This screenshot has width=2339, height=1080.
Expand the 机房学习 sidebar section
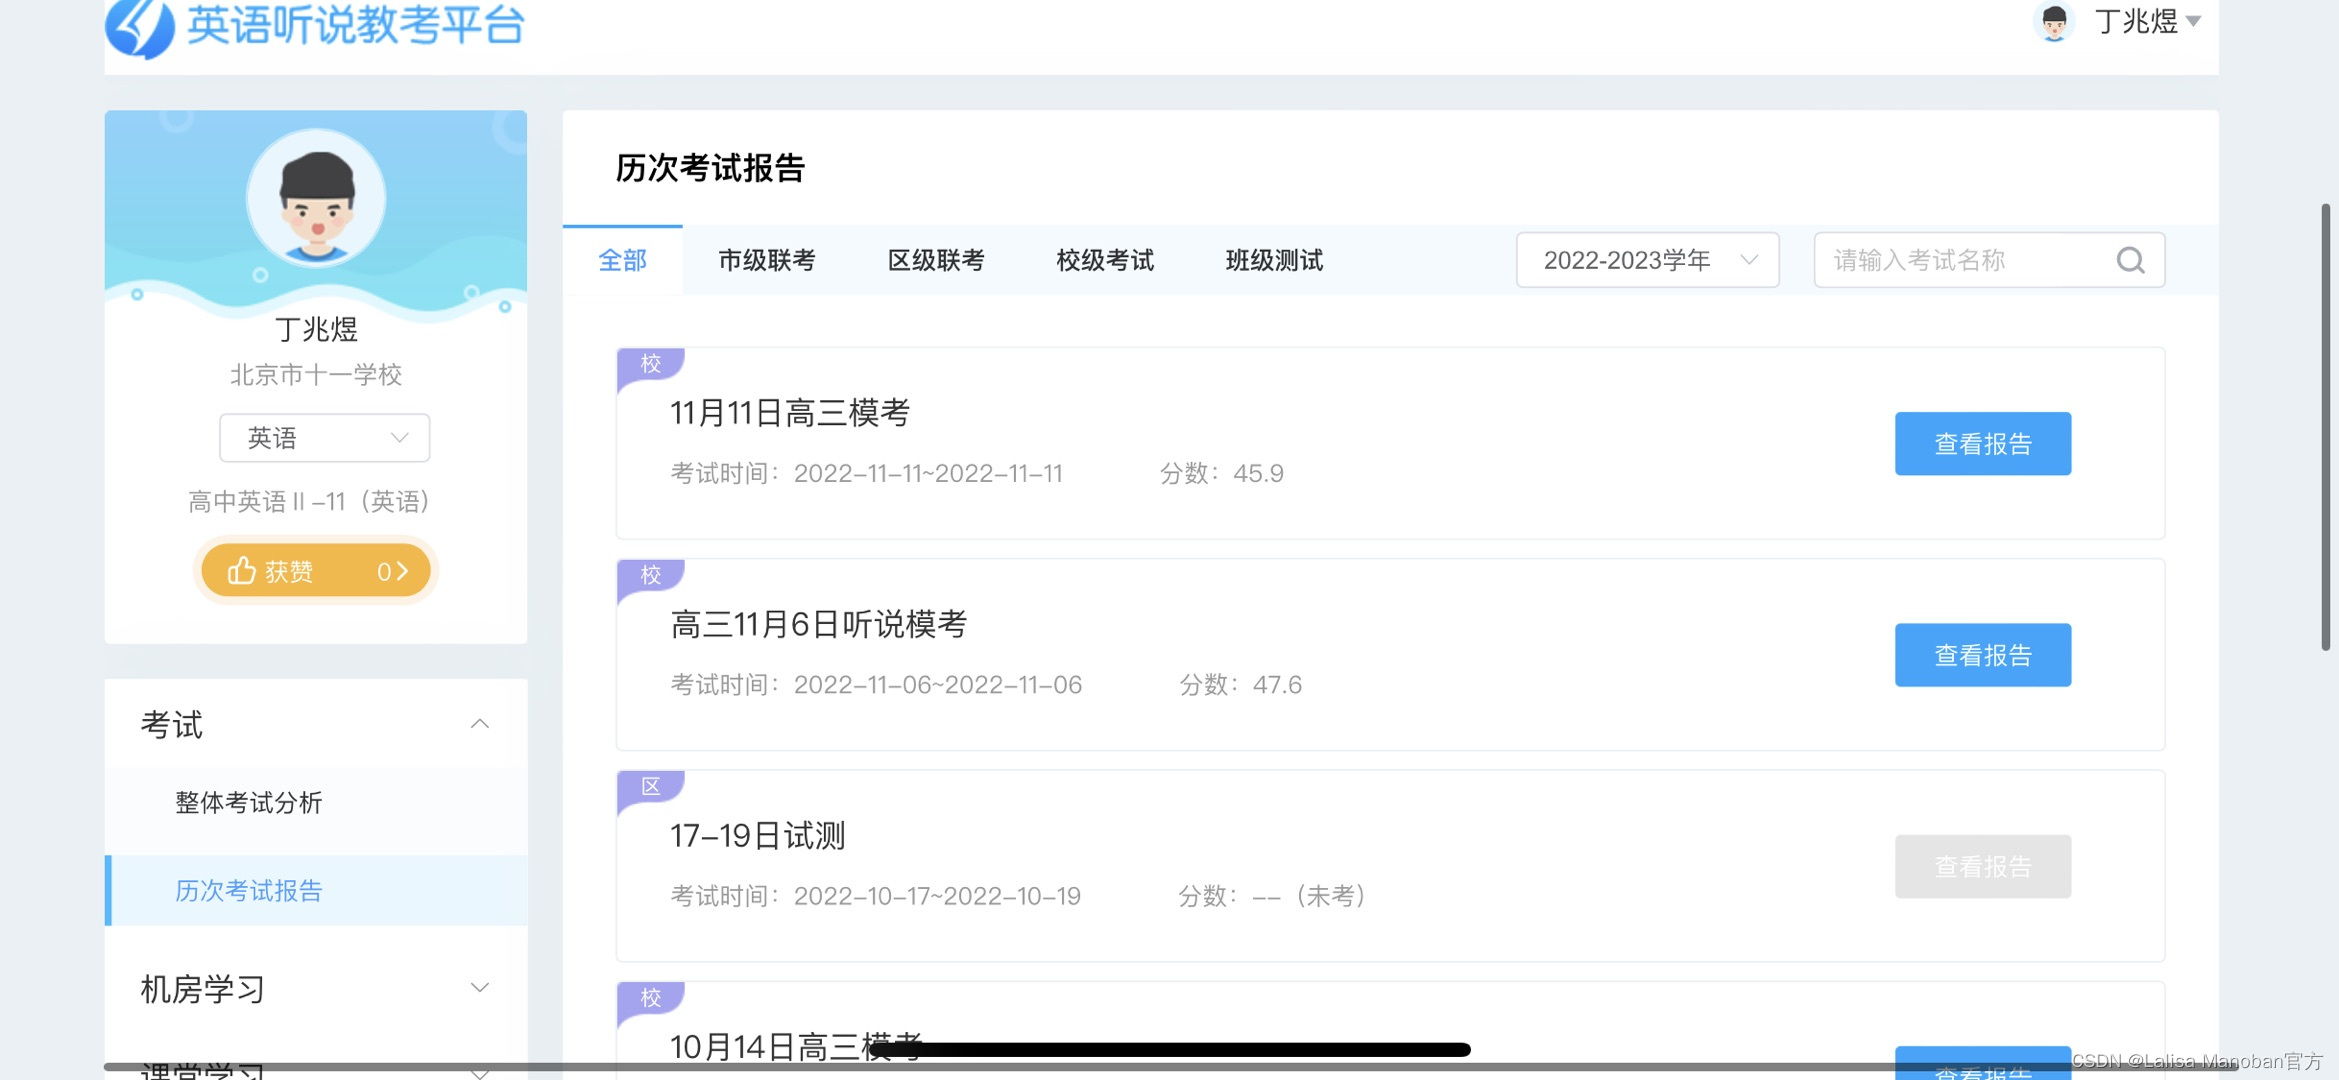tap(479, 988)
